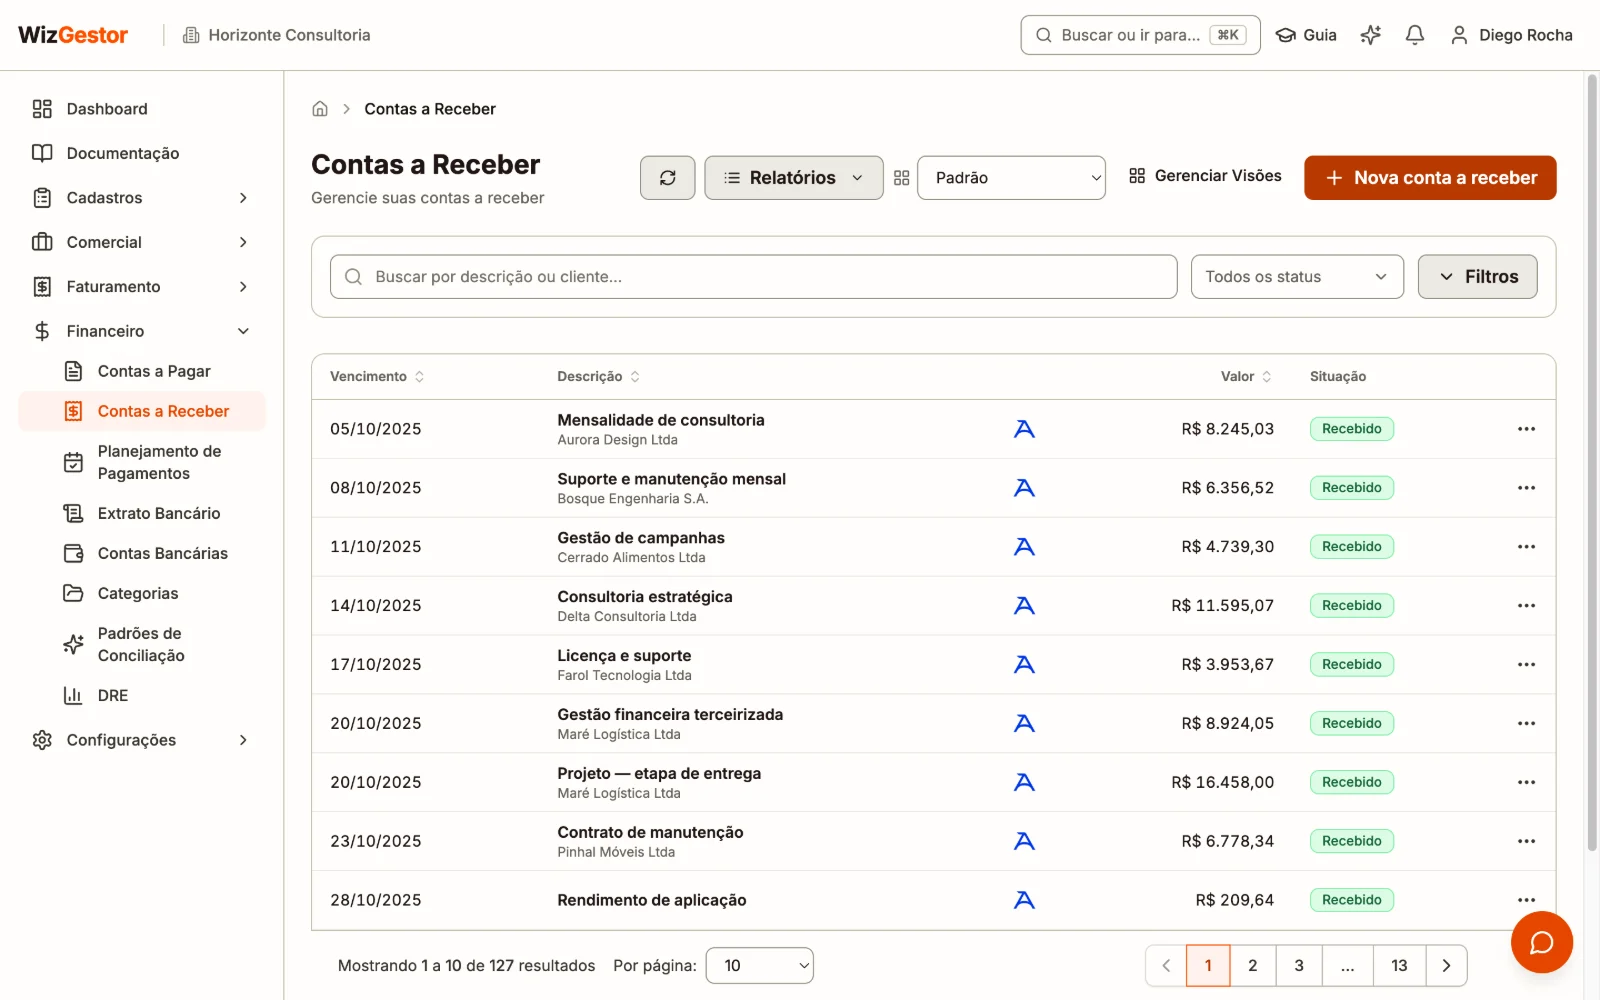The image size is (1600, 1000).
Task: Click Recebido badge for Rendimento de aplicação
Action: pos(1351,900)
